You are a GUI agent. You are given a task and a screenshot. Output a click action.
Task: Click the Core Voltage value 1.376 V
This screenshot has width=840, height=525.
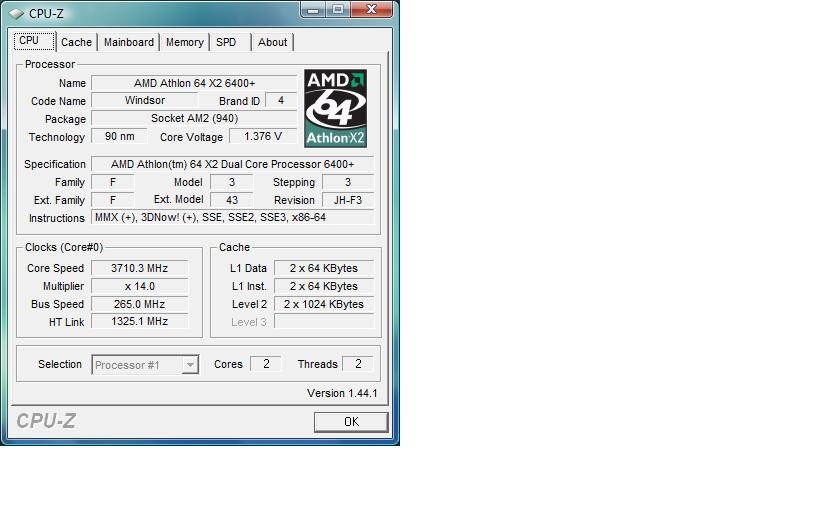tap(263, 136)
